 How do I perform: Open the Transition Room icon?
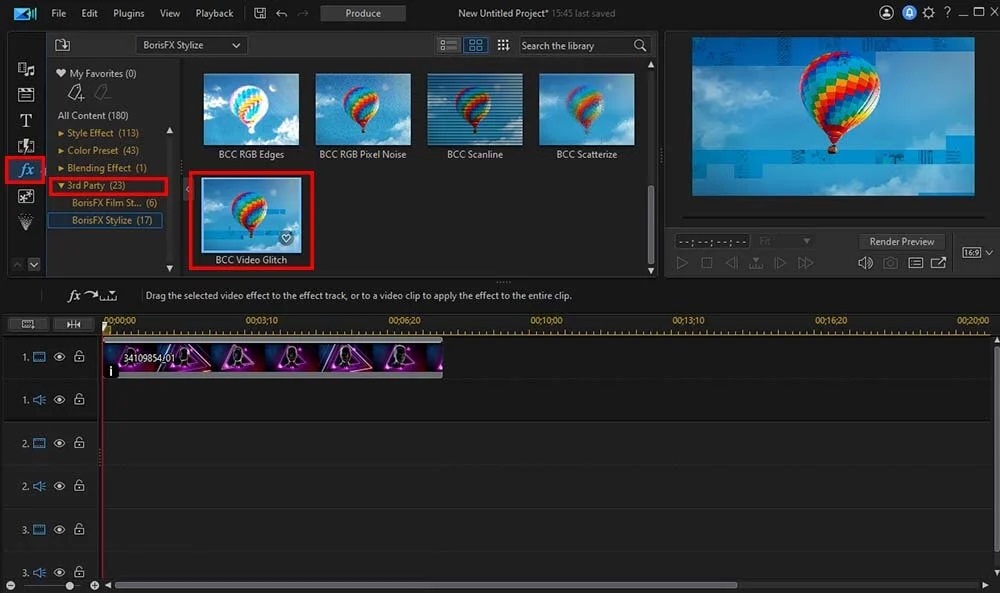(x=26, y=145)
